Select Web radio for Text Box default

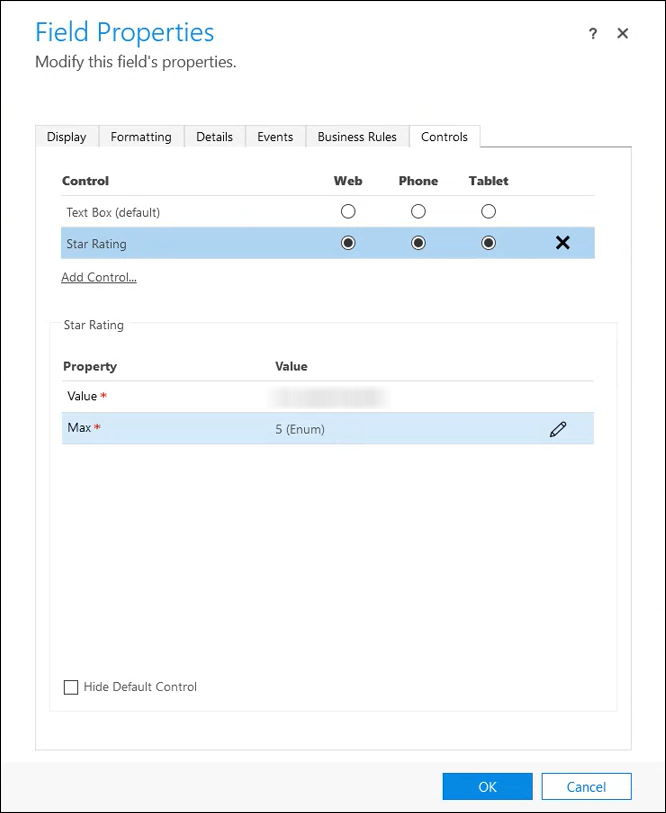click(348, 212)
